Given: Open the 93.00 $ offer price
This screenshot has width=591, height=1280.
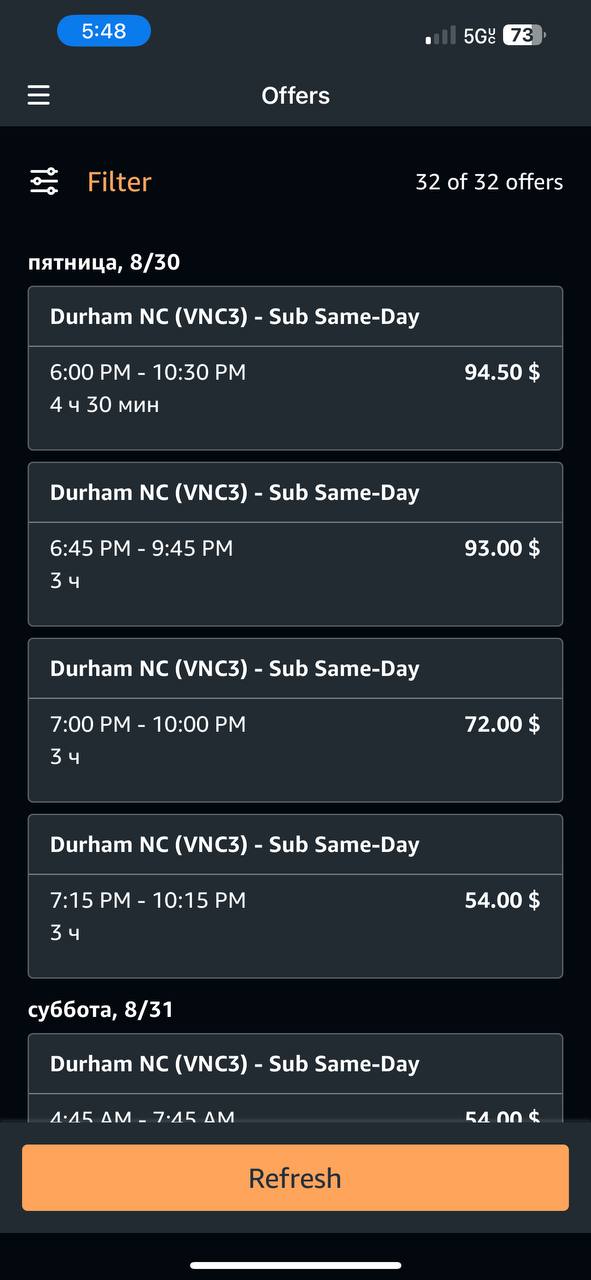Looking at the screenshot, I should click(x=502, y=548).
